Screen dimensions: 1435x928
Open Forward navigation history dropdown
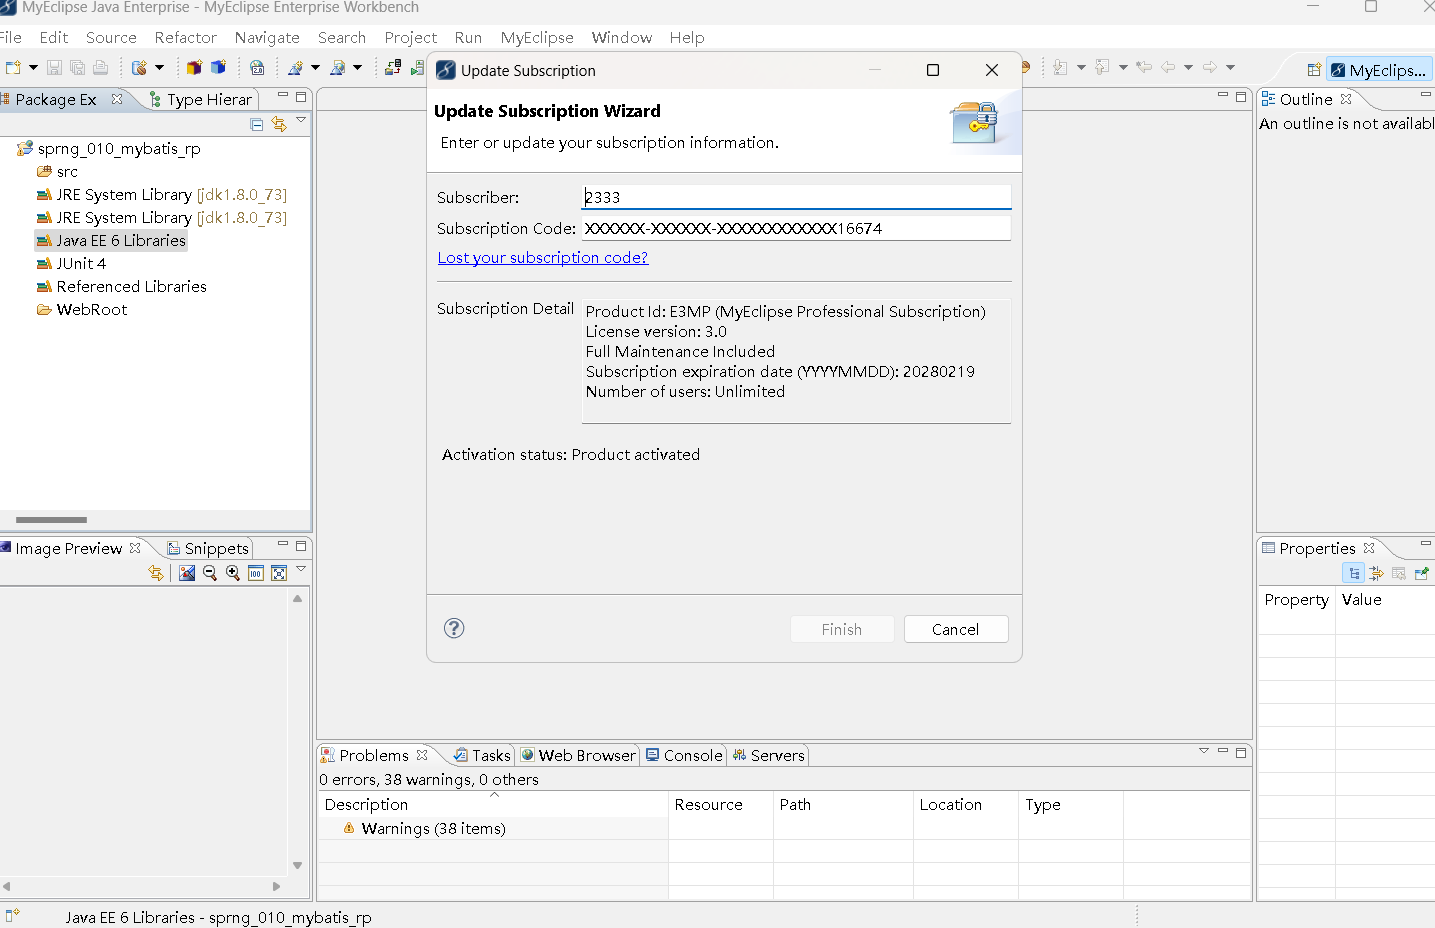[1230, 67]
